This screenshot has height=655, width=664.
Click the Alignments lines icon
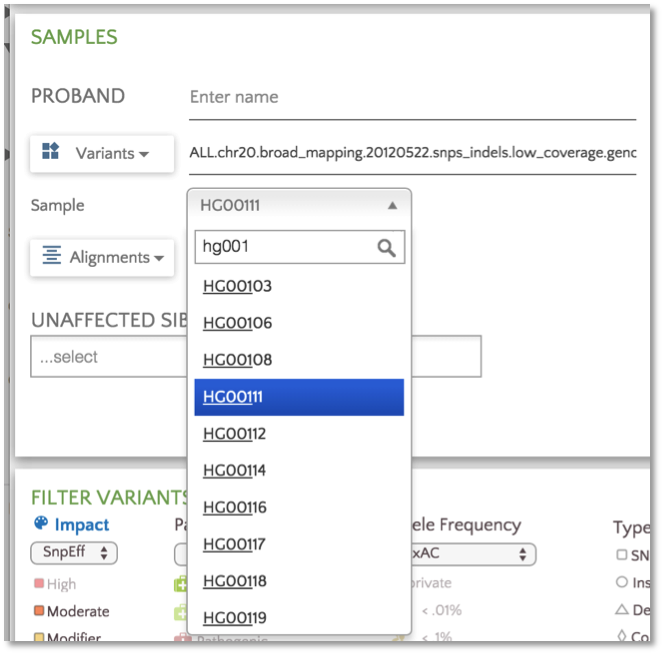point(52,255)
